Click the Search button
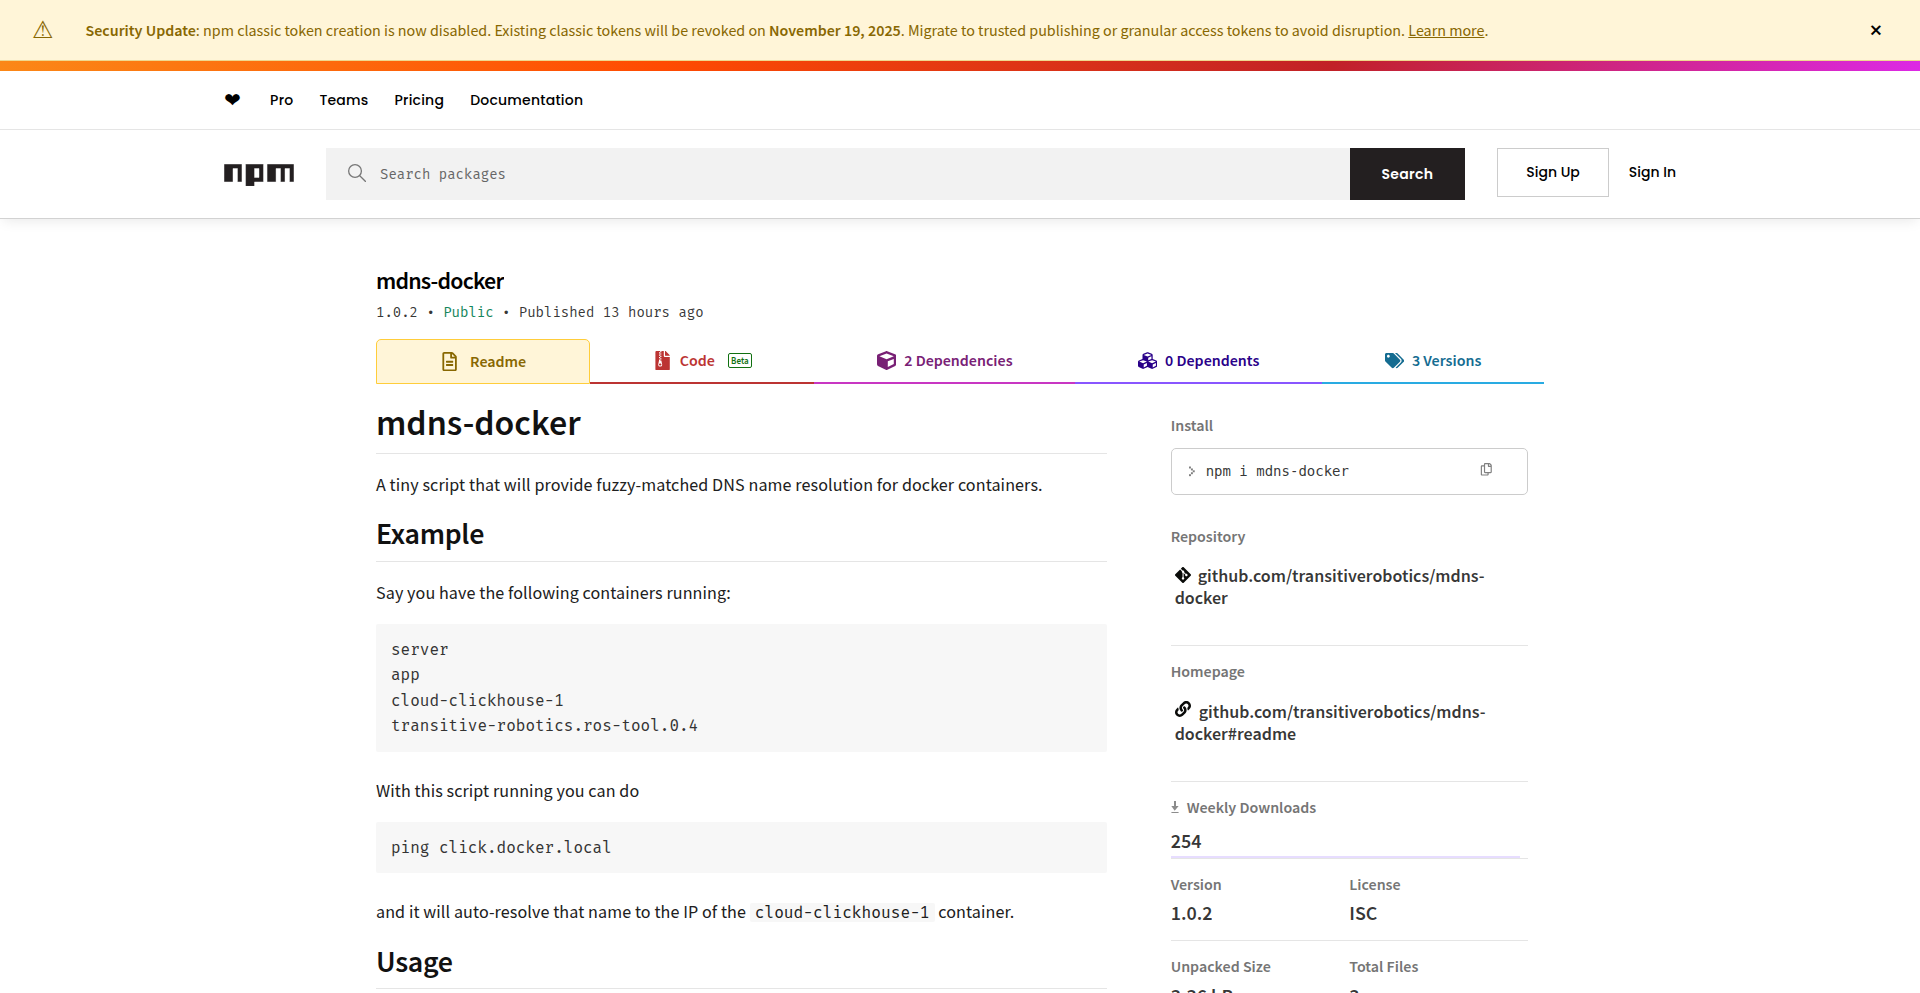The width and height of the screenshot is (1920, 993). click(1406, 173)
